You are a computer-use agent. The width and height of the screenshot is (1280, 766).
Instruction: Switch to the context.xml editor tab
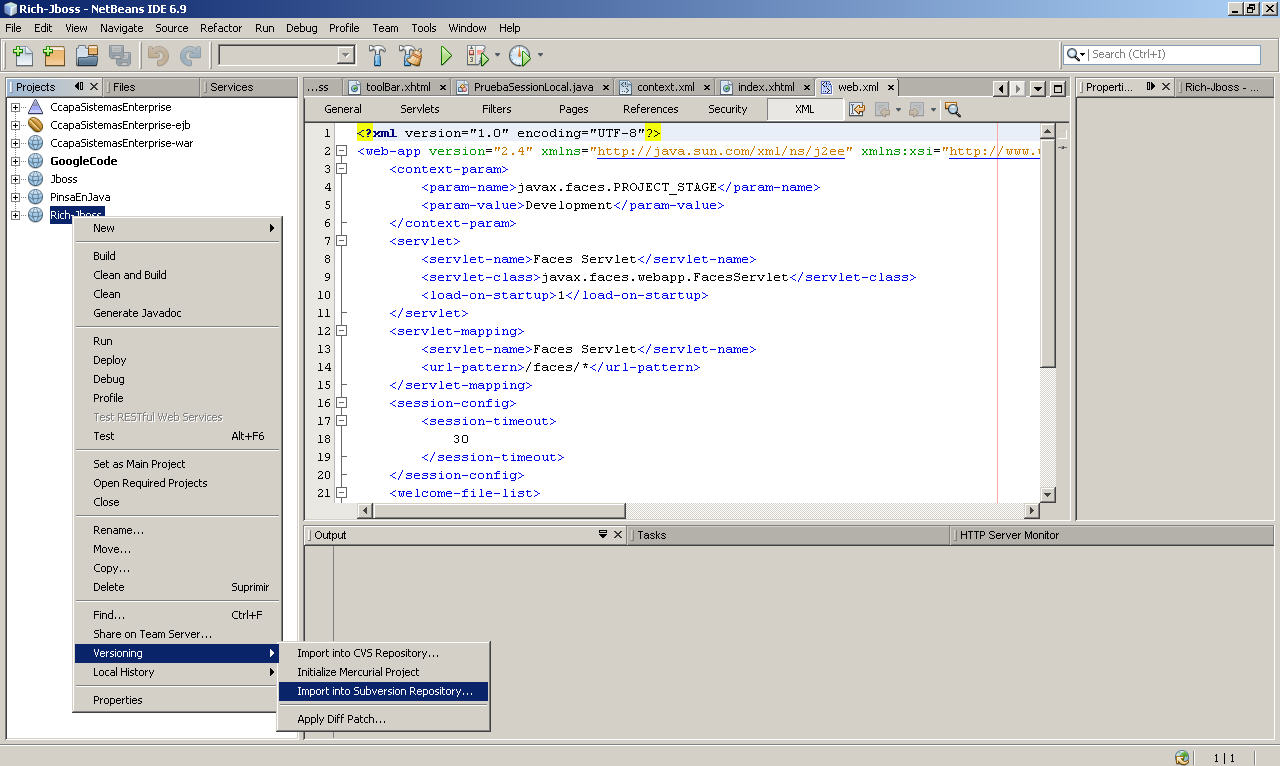tap(668, 87)
